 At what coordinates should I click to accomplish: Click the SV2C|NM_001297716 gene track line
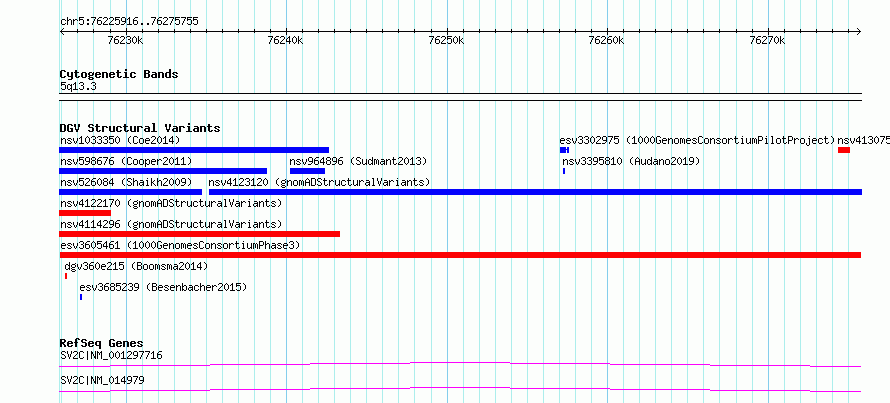[x=460, y=364]
